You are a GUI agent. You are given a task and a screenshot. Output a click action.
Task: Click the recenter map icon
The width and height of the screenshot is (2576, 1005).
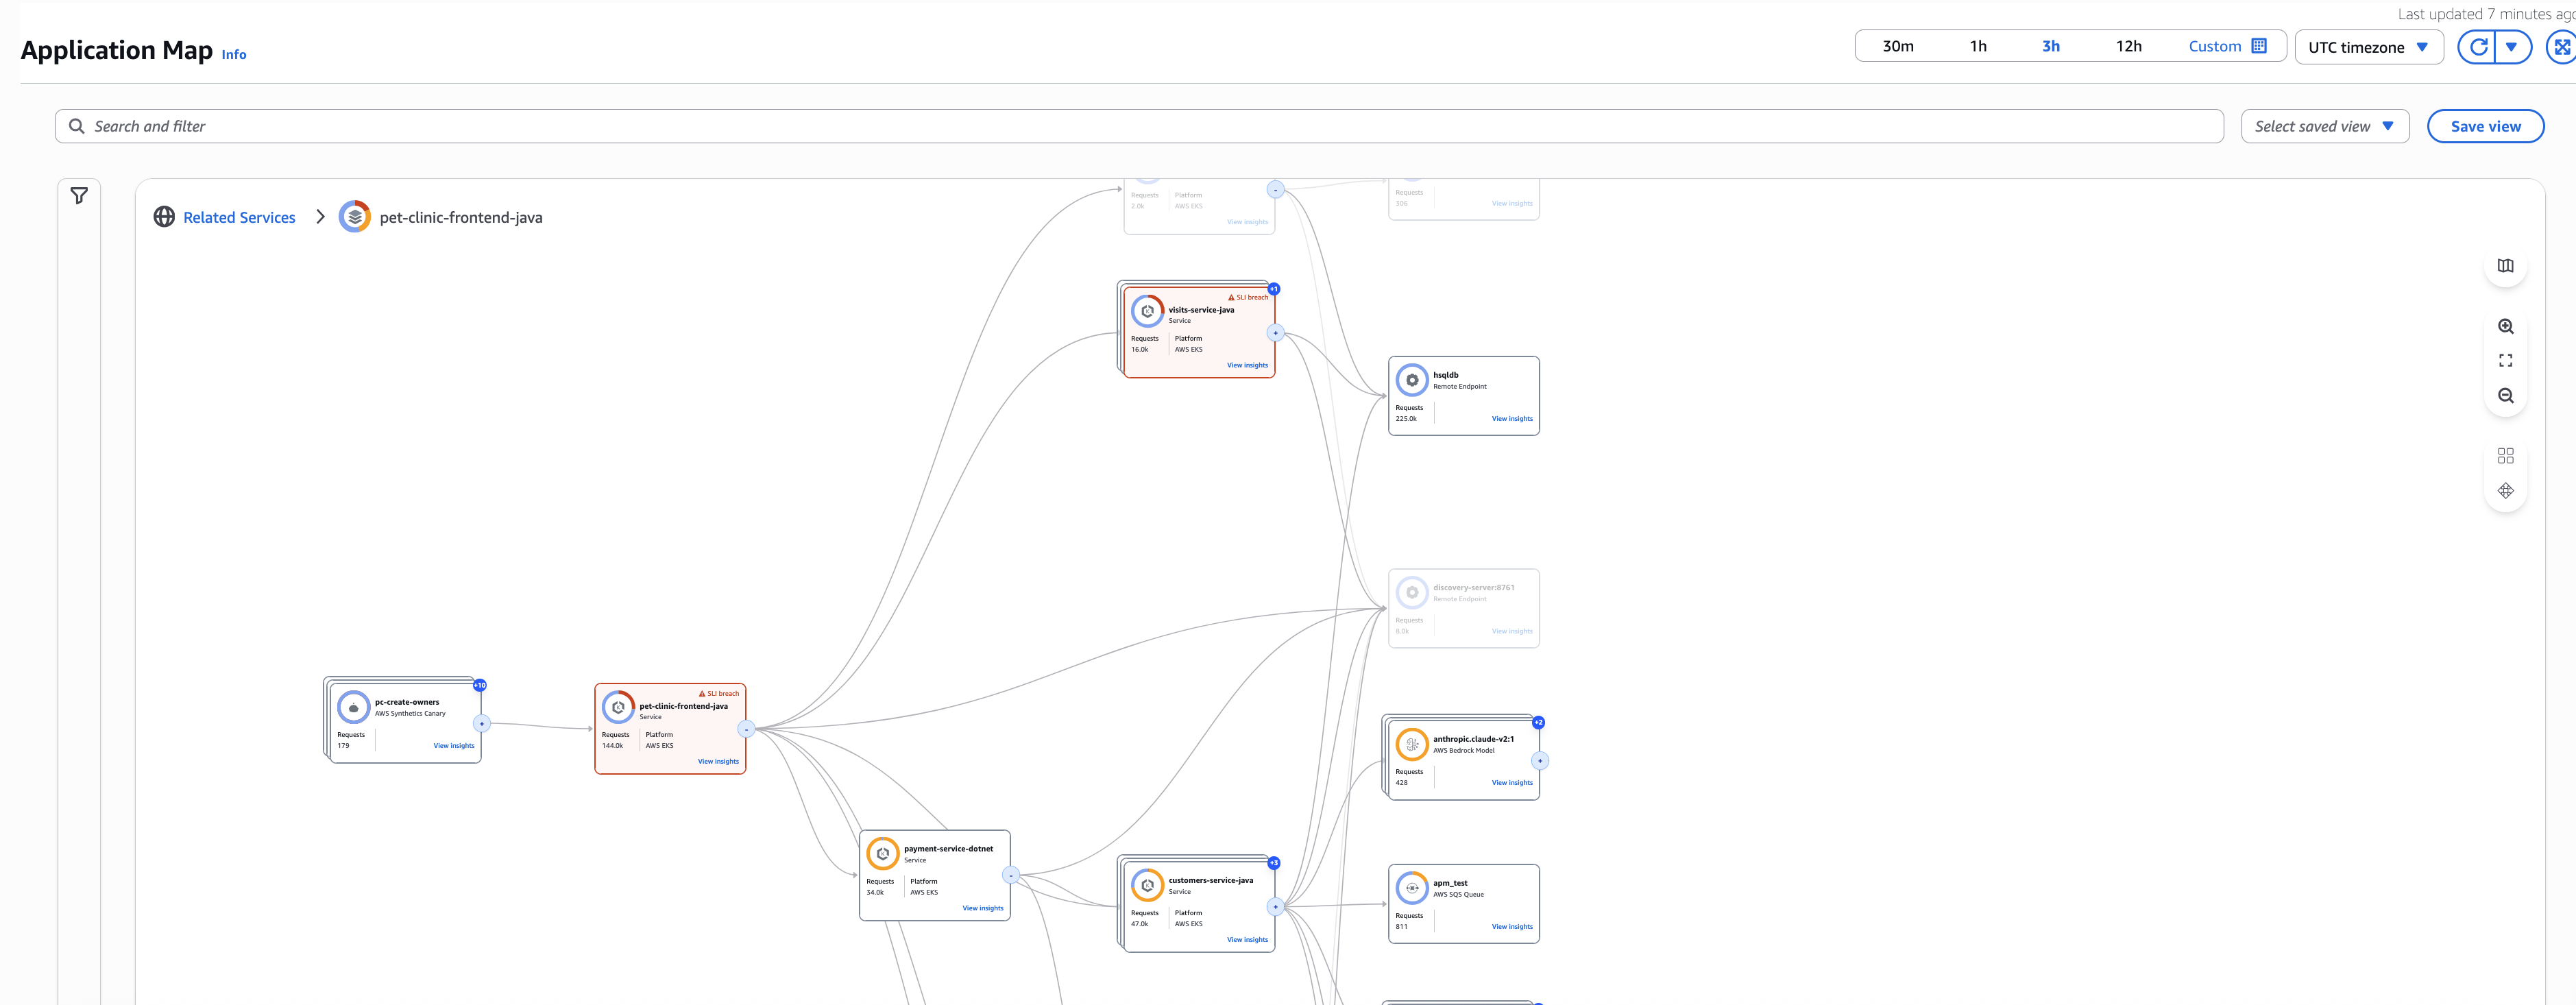[x=2506, y=490]
